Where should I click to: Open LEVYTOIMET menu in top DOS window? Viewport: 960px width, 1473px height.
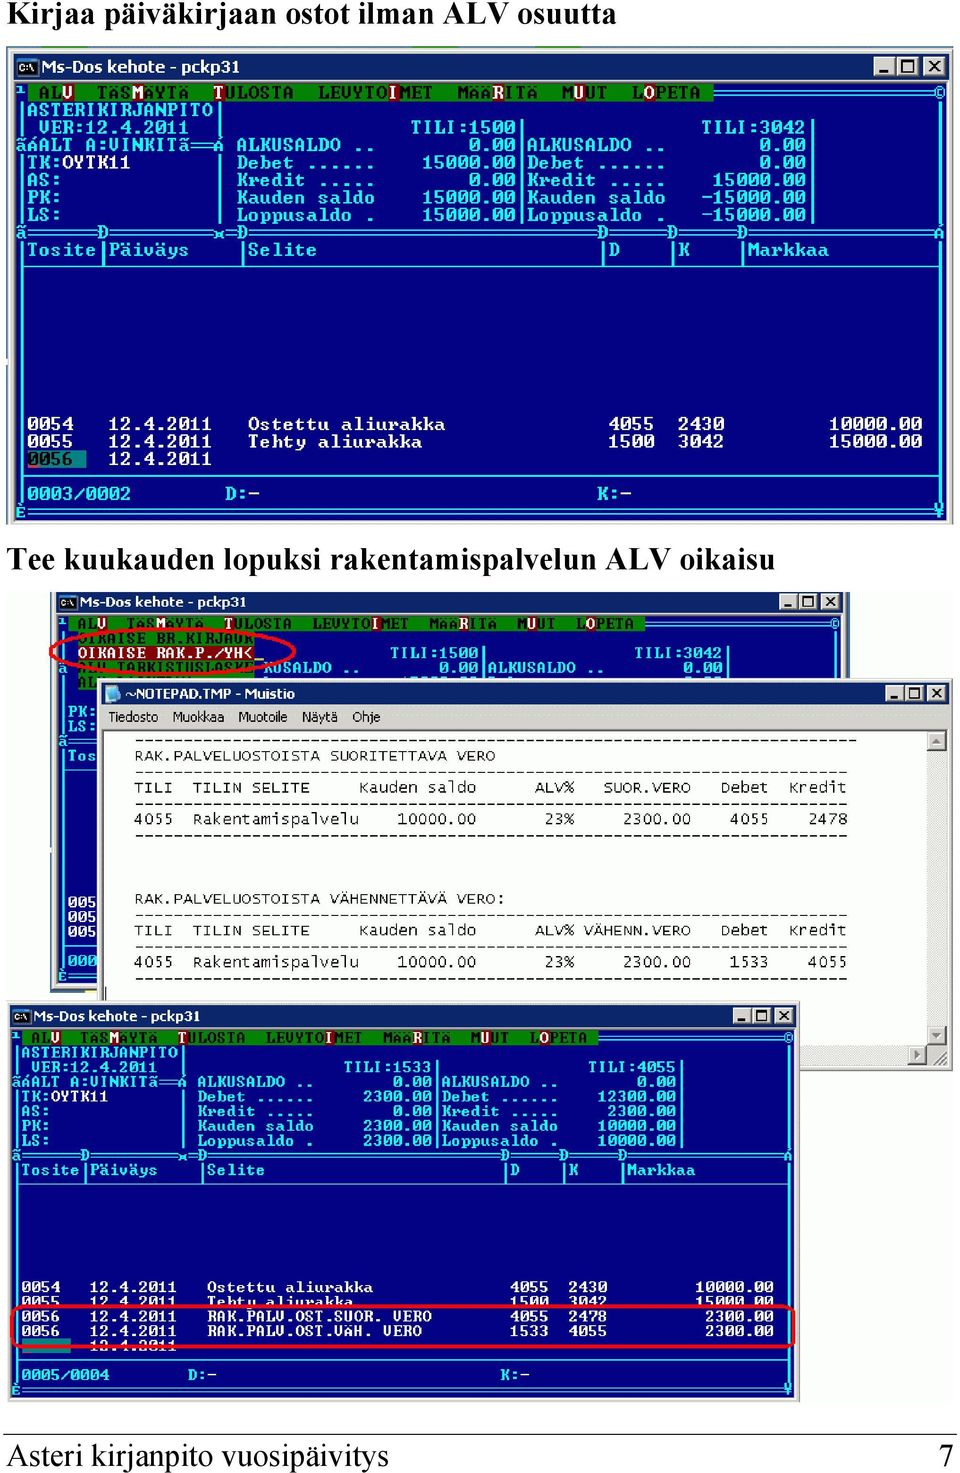click(375, 92)
